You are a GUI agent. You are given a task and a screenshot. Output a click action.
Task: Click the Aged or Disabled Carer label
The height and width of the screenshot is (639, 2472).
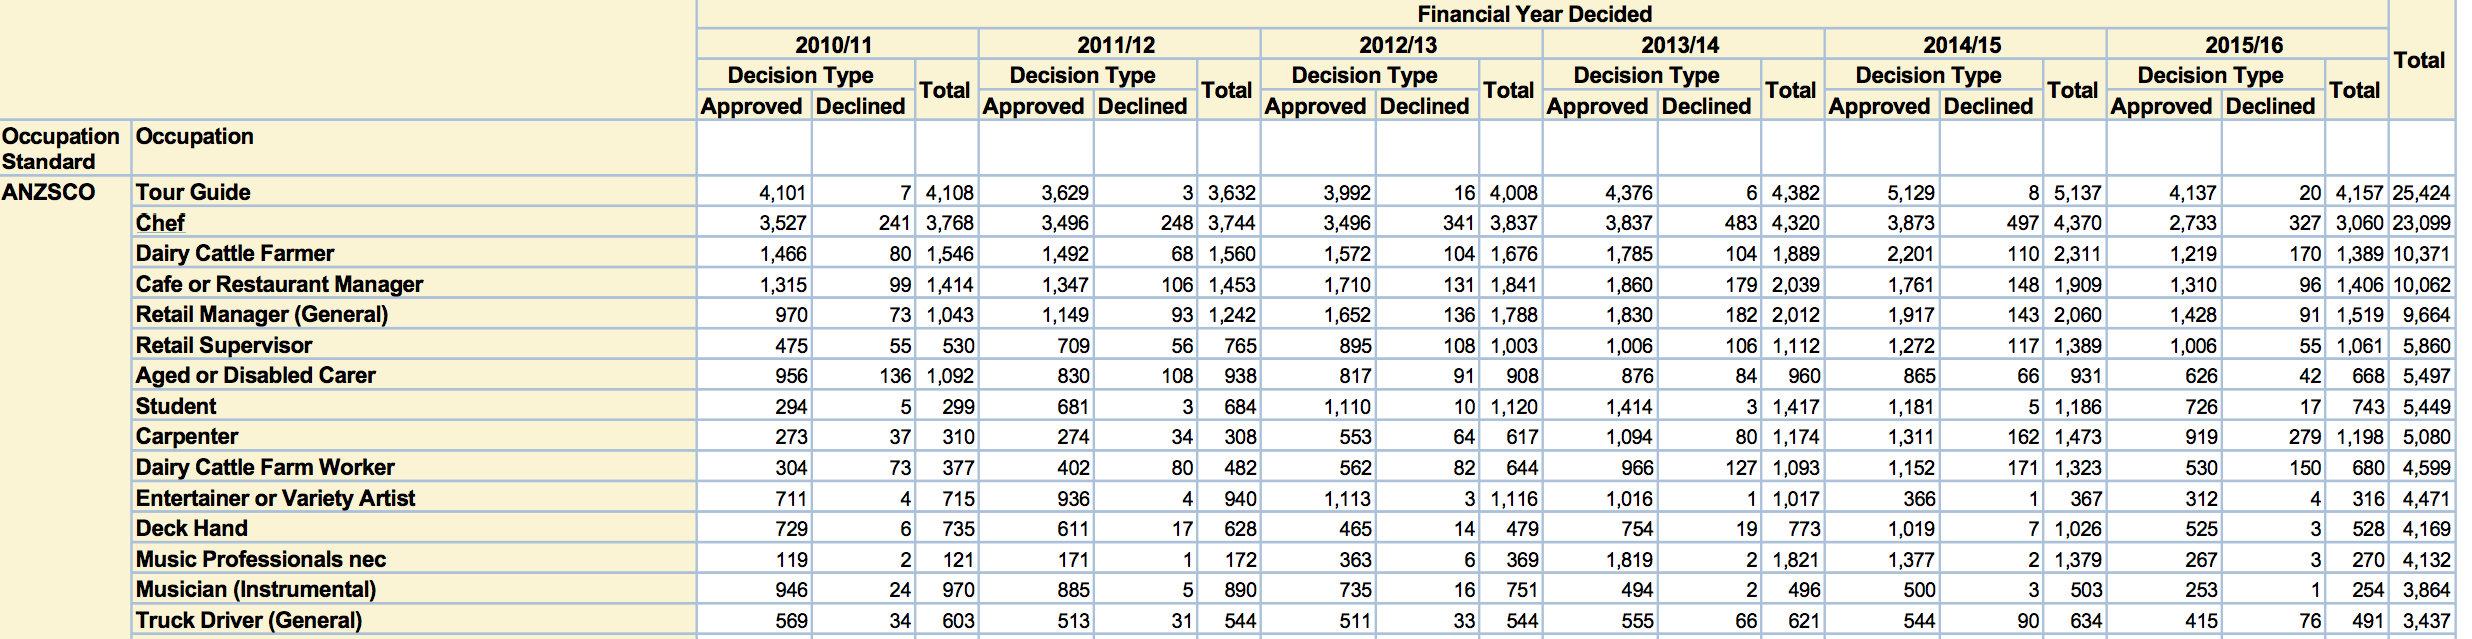[x=256, y=375]
